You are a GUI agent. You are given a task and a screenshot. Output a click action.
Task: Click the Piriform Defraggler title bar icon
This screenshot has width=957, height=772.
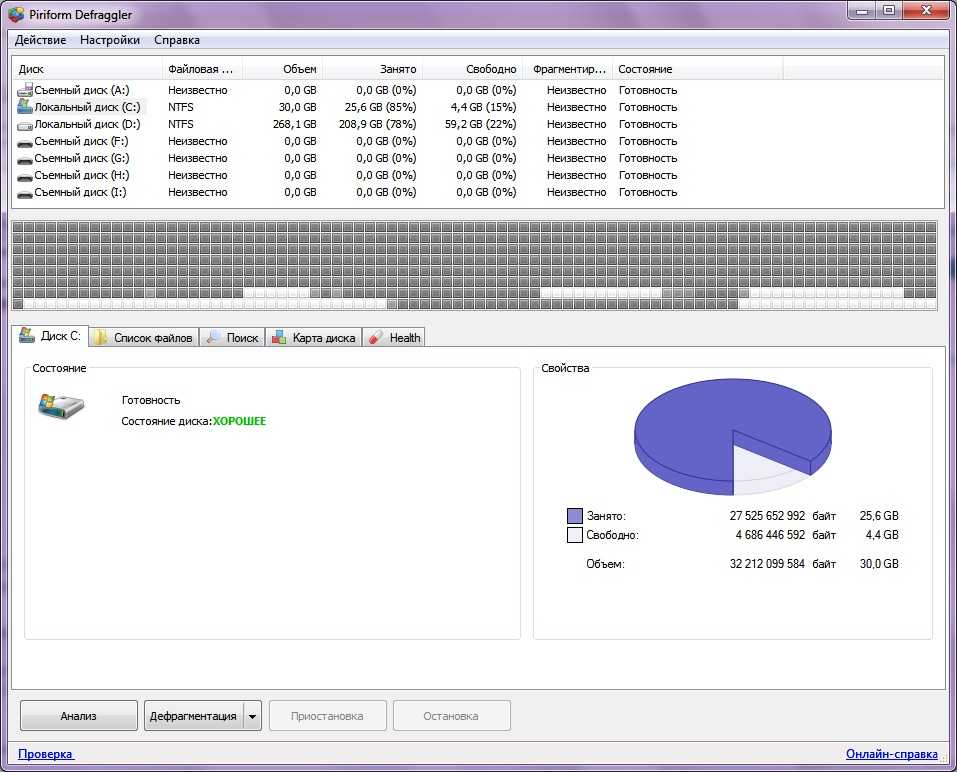[x=16, y=14]
